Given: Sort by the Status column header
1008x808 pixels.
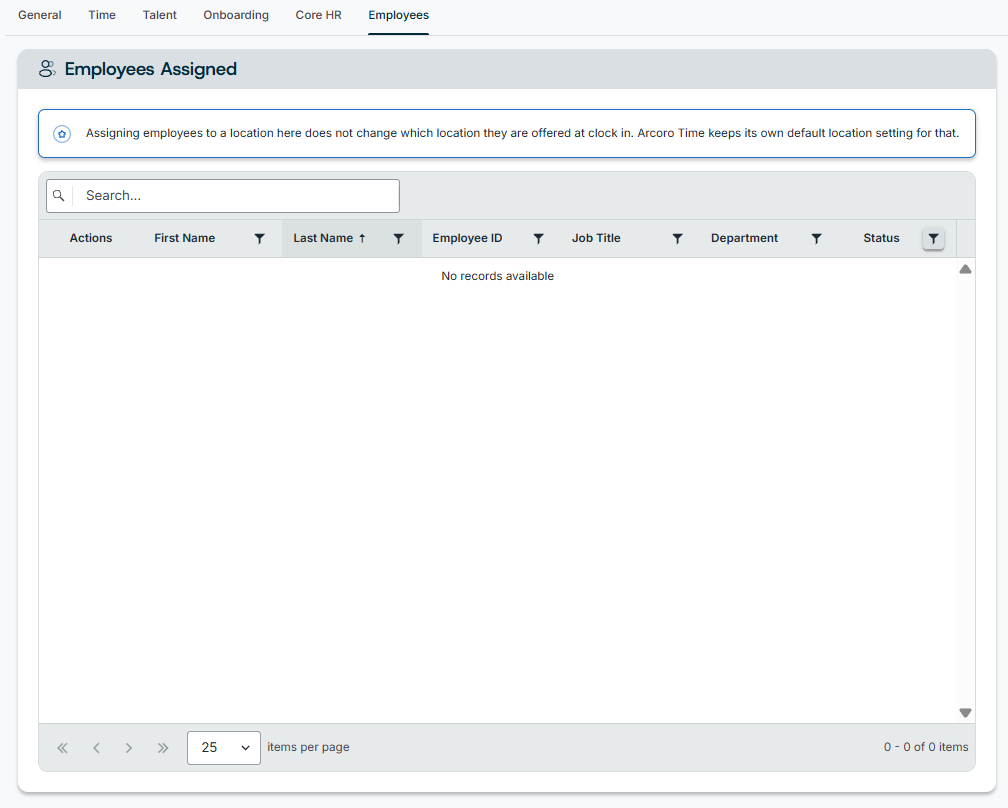Looking at the screenshot, I should tap(881, 238).
